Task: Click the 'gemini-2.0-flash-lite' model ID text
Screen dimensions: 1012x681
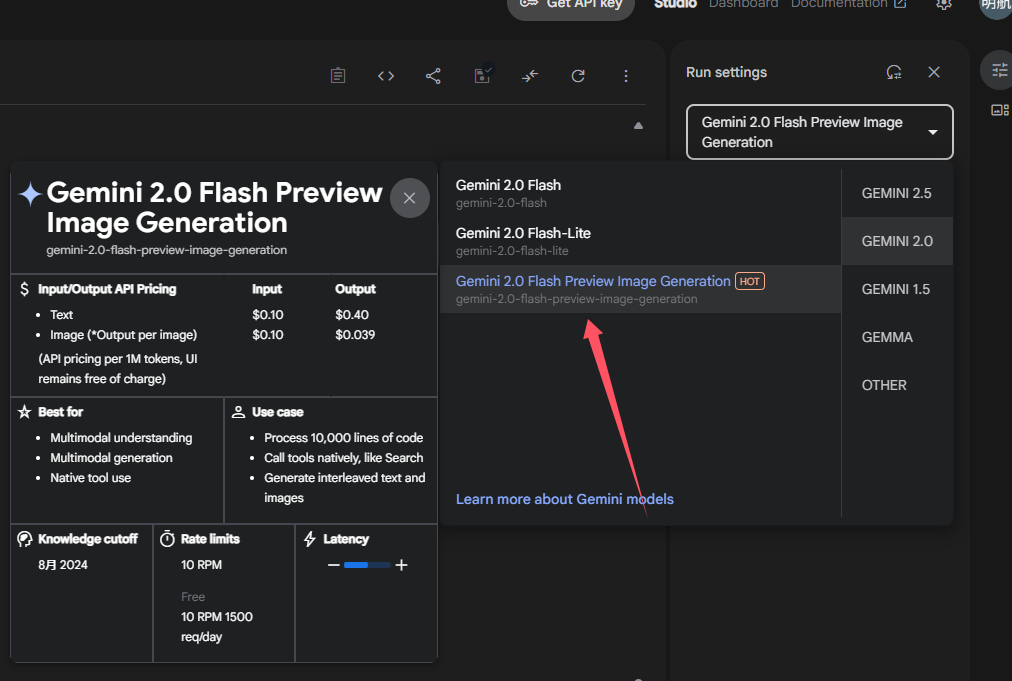Action: click(x=512, y=251)
